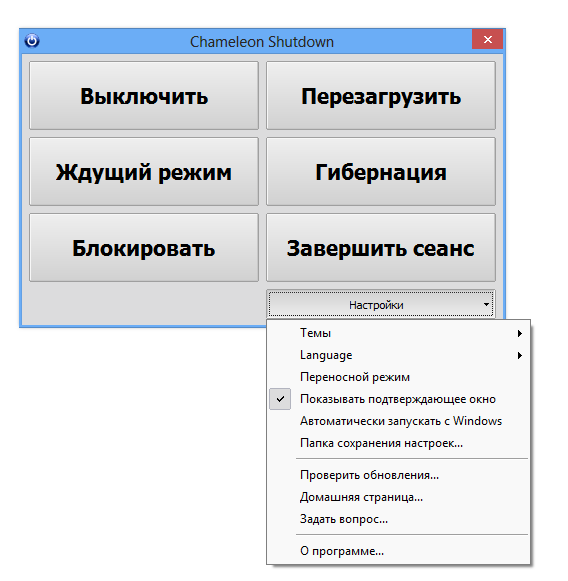This screenshot has width=568, height=581.
Task: Expand the Language submenu
Action: (x=399, y=355)
